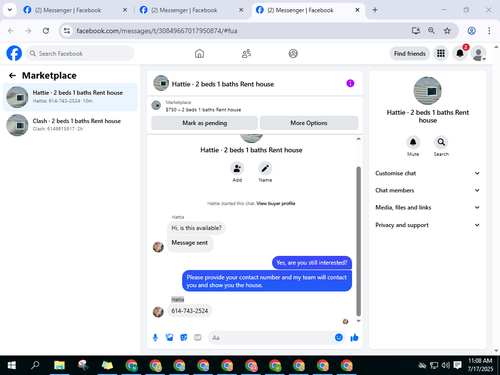Click the volume icon in the system tray
The width and height of the screenshot is (500, 375).
pos(445,365)
